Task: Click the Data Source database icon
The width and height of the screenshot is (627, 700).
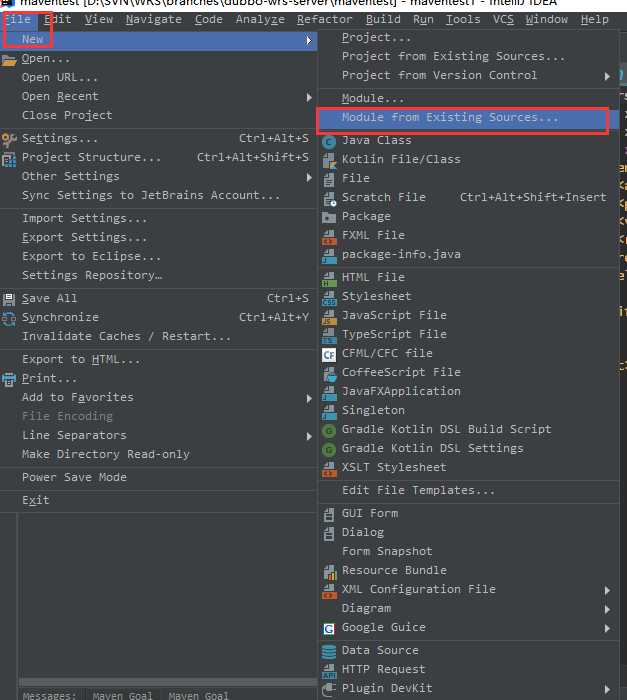Action: click(329, 652)
